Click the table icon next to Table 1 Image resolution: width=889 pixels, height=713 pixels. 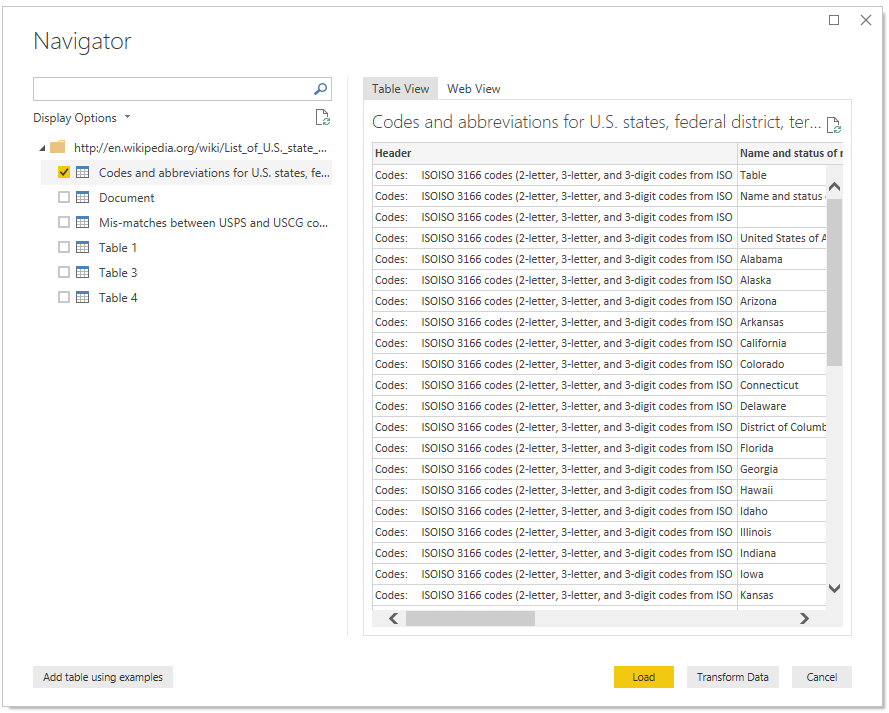pos(83,248)
